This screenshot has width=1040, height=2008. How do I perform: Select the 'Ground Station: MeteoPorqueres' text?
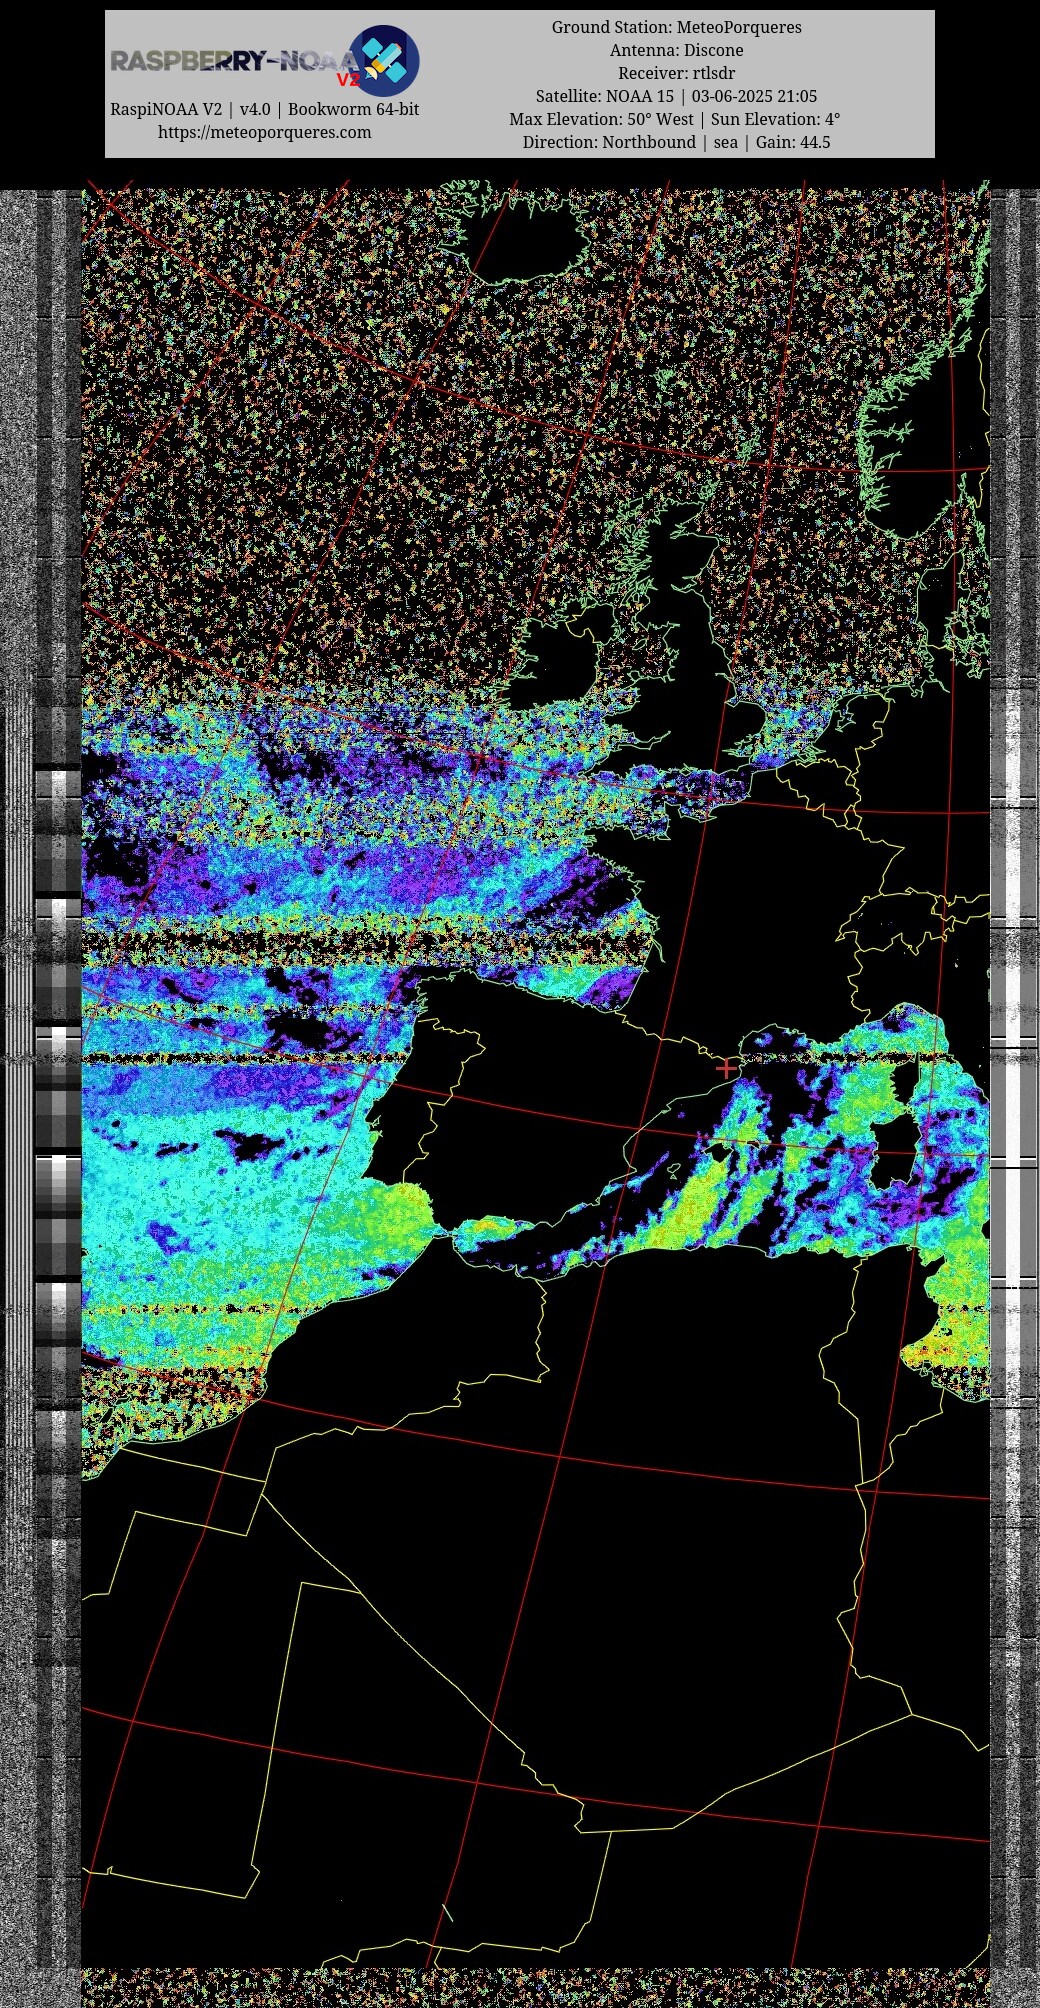677,27
